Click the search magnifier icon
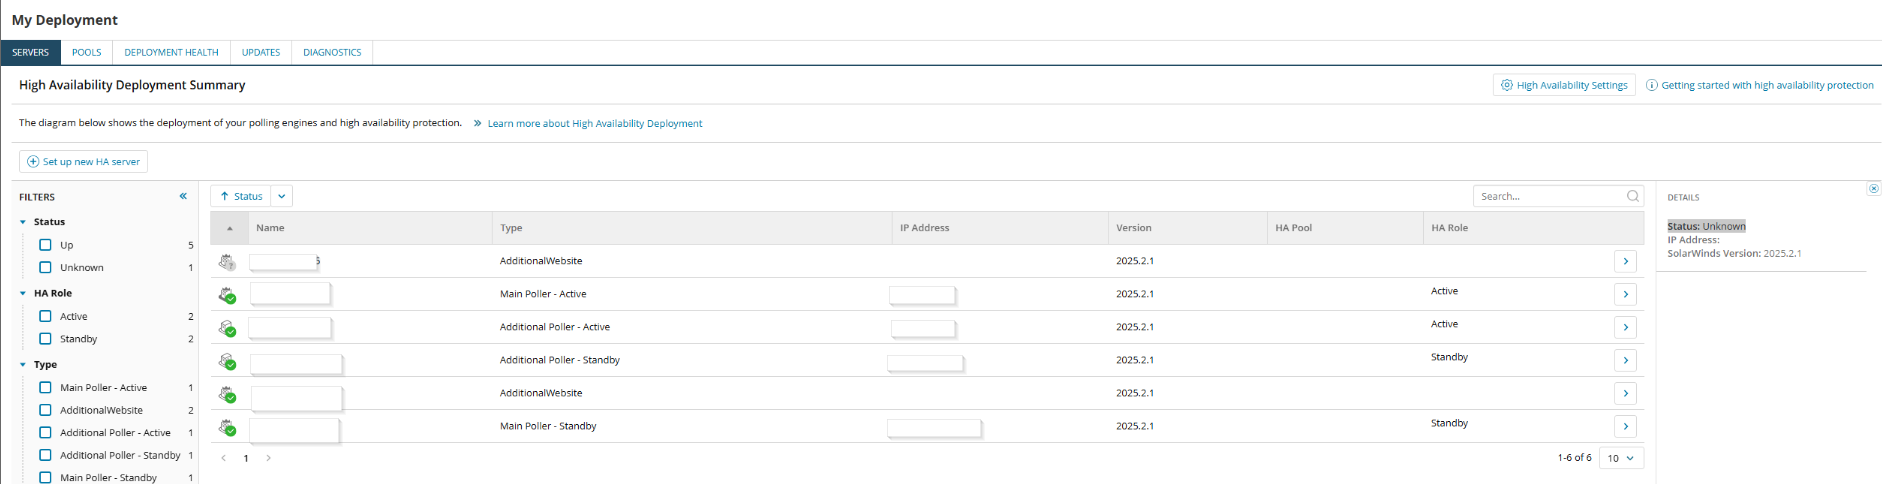 click(1632, 196)
